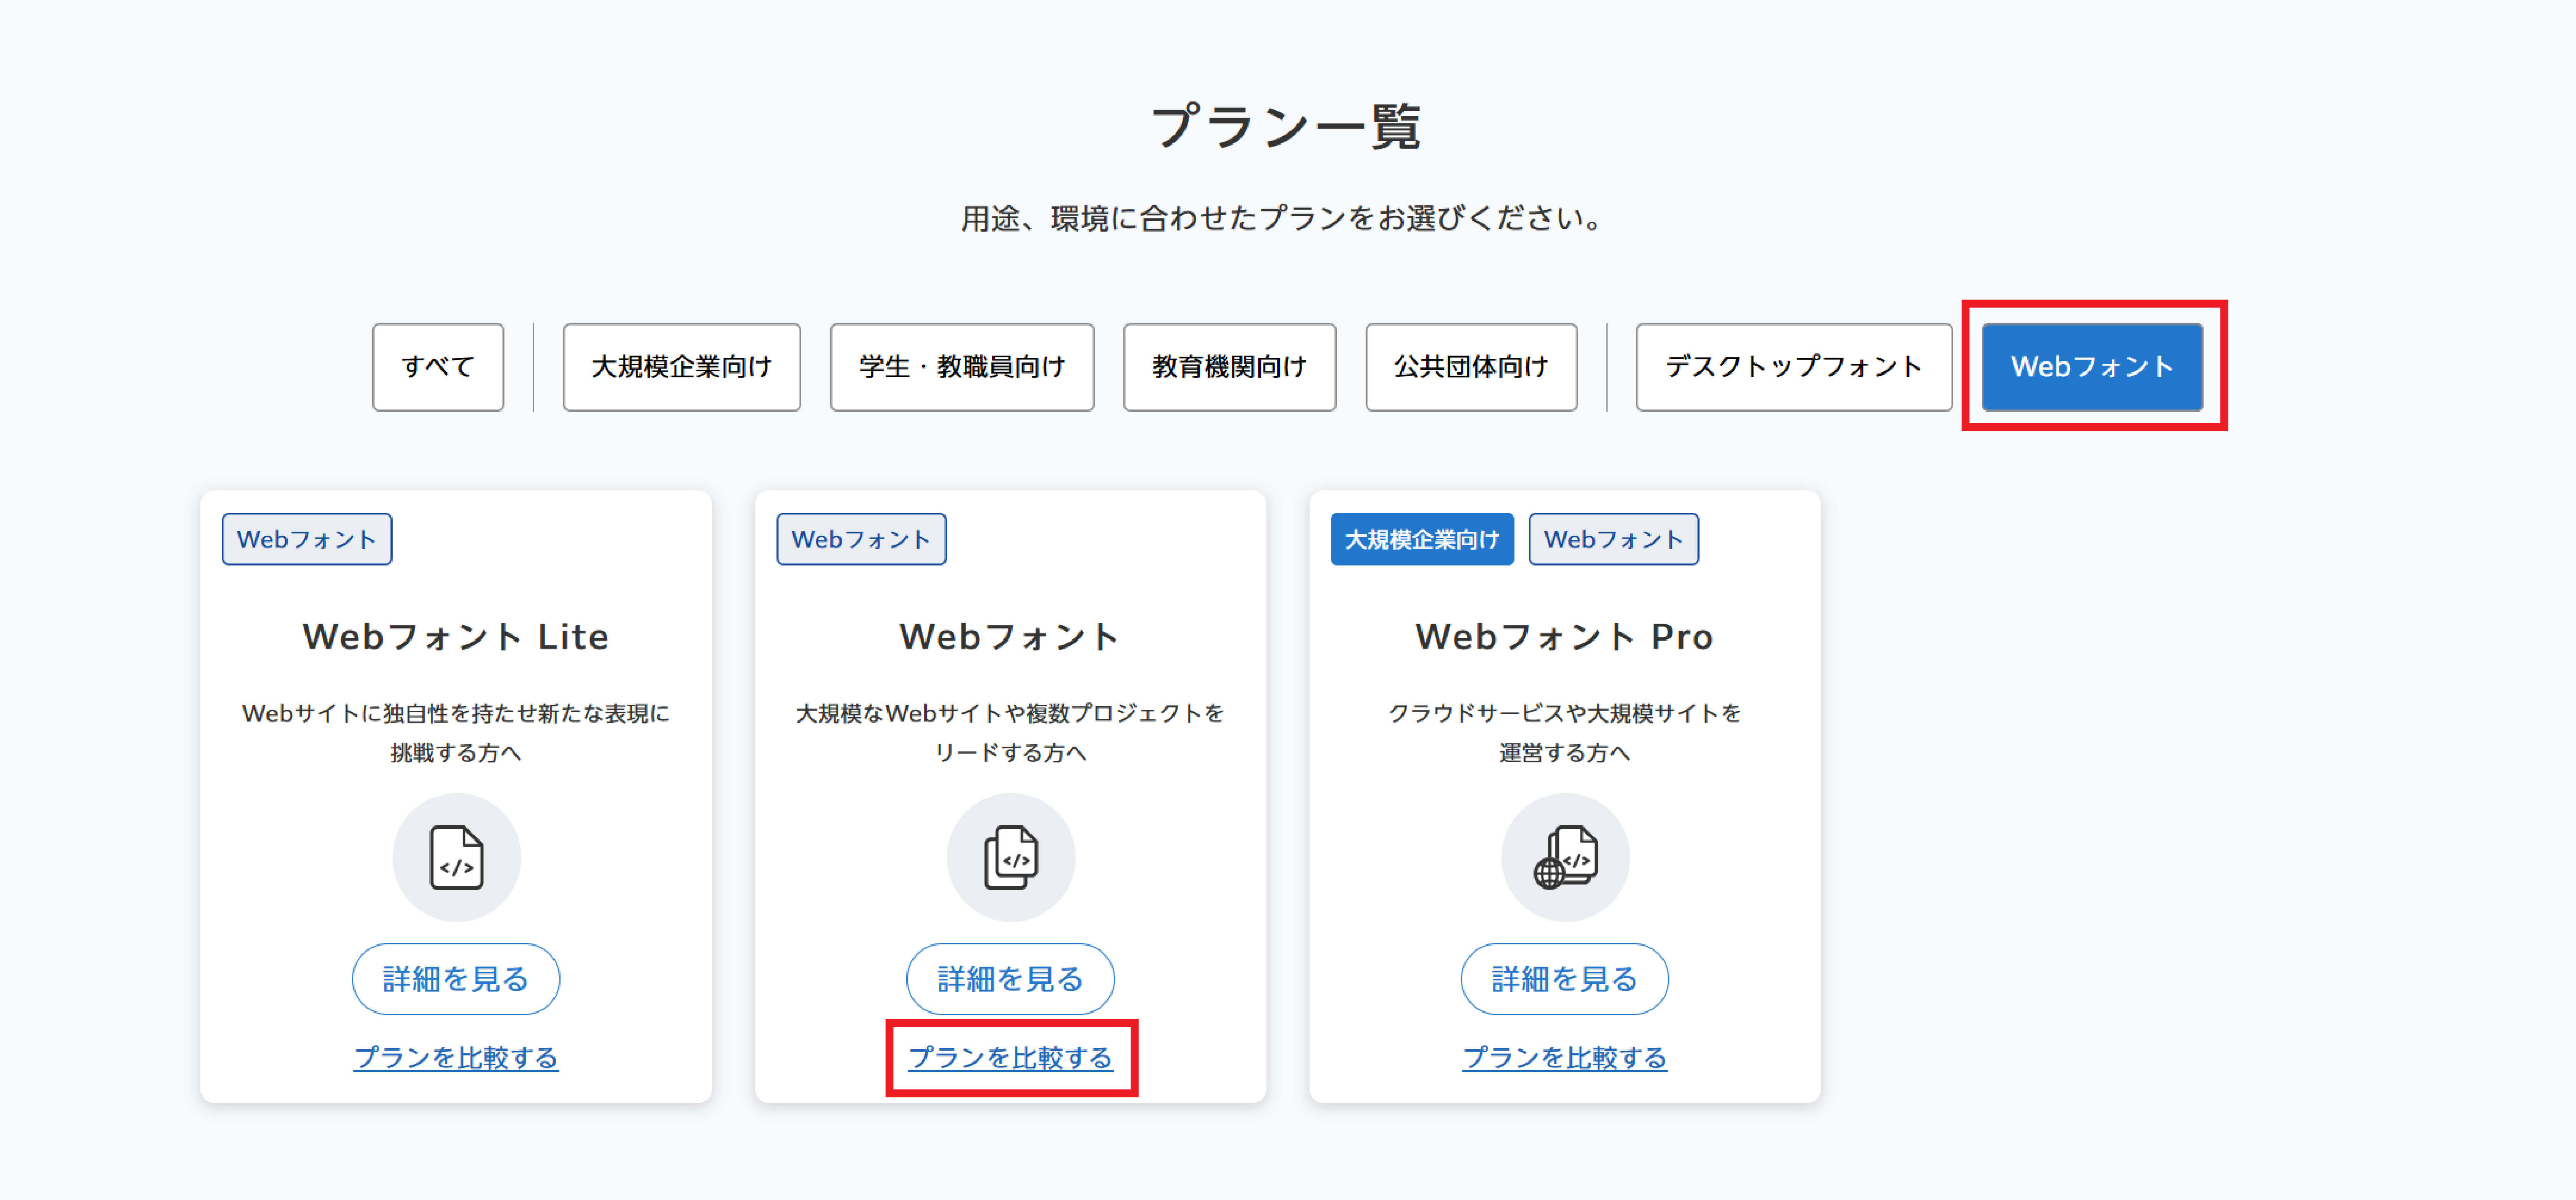Image resolution: width=2576 pixels, height=1200 pixels.
Task: Open 詳細を見る for the Webフォント plan
Action: 1010,979
